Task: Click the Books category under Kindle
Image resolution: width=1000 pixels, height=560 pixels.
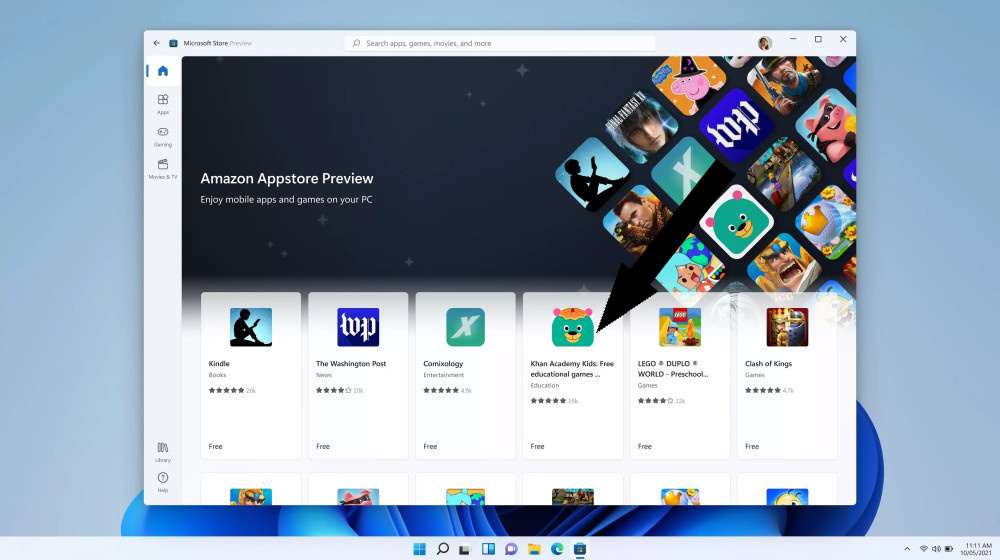Action: pos(217,375)
